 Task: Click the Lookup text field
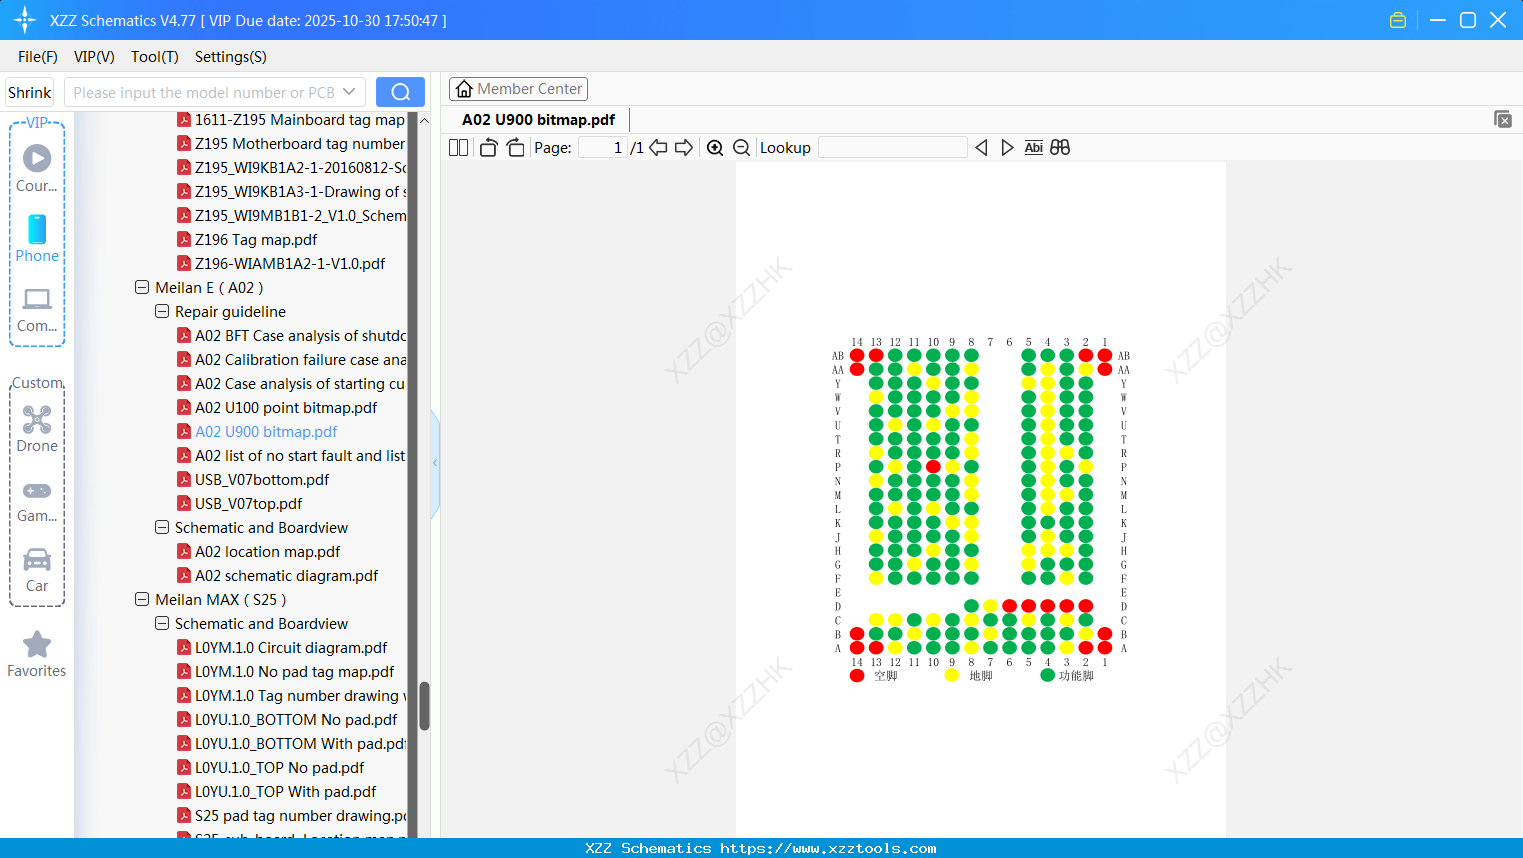pyautogui.click(x=893, y=148)
